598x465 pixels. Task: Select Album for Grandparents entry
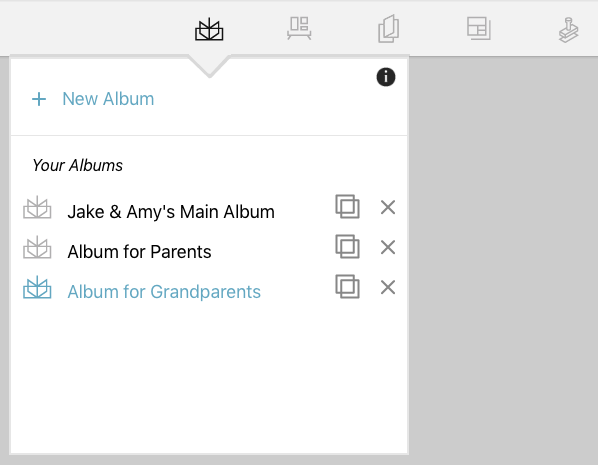click(x=164, y=292)
